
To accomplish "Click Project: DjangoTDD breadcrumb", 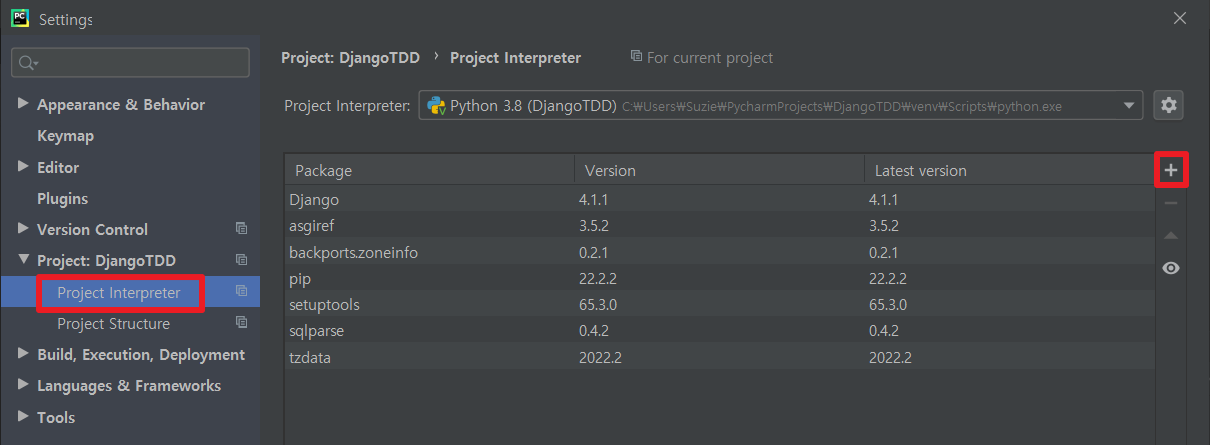I will point(350,58).
